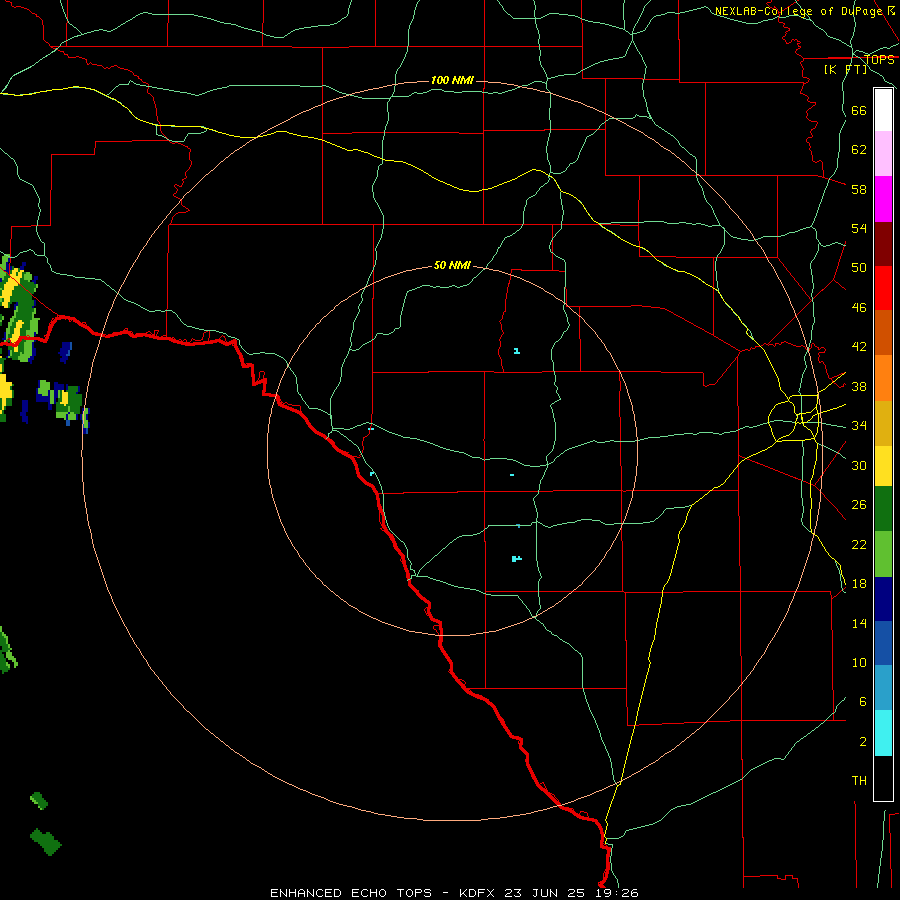This screenshot has width=900, height=900.
Task: Click the dark red 54 kft swatch
Action: (x=883, y=244)
